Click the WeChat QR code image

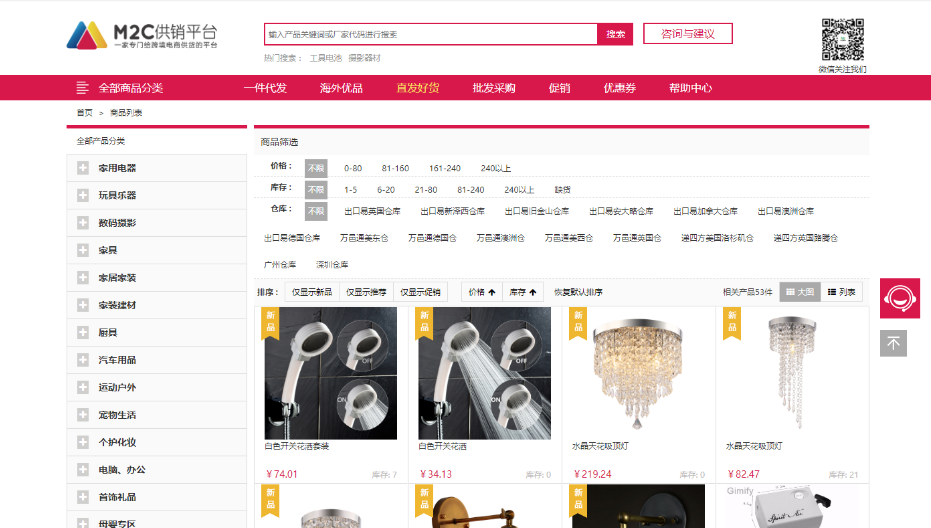coord(842,39)
